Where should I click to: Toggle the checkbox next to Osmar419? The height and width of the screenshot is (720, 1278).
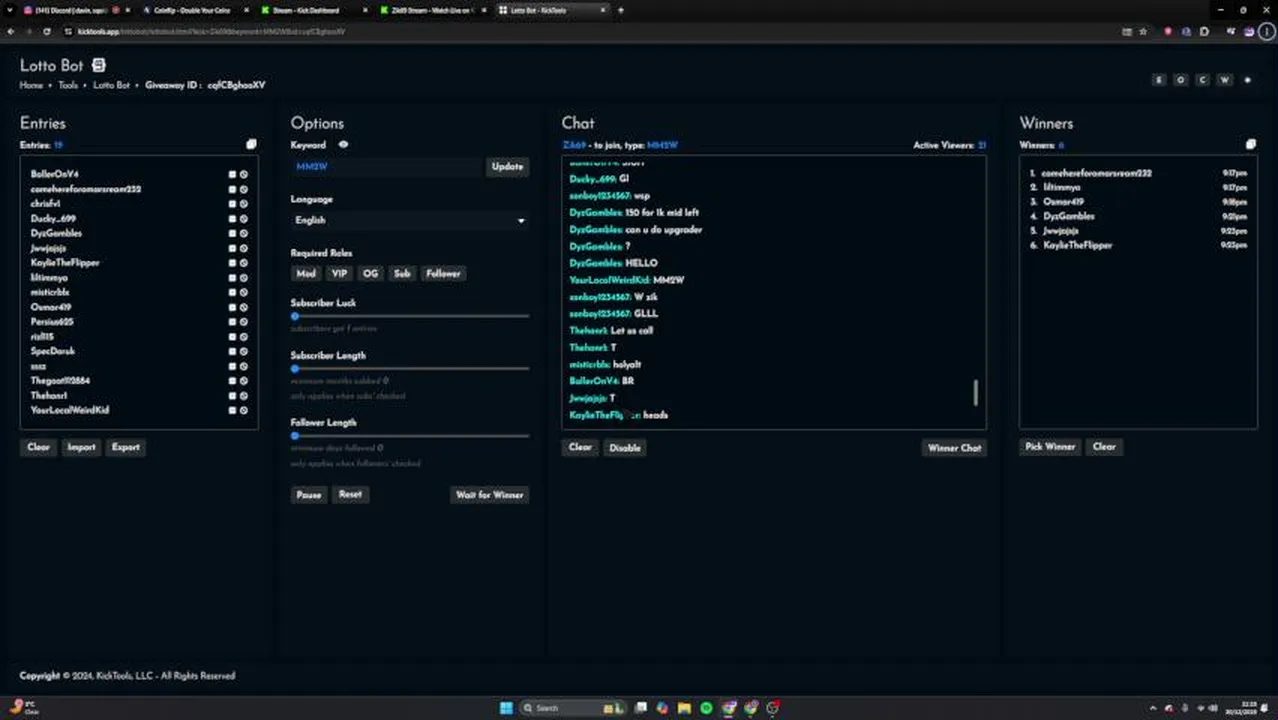232,307
